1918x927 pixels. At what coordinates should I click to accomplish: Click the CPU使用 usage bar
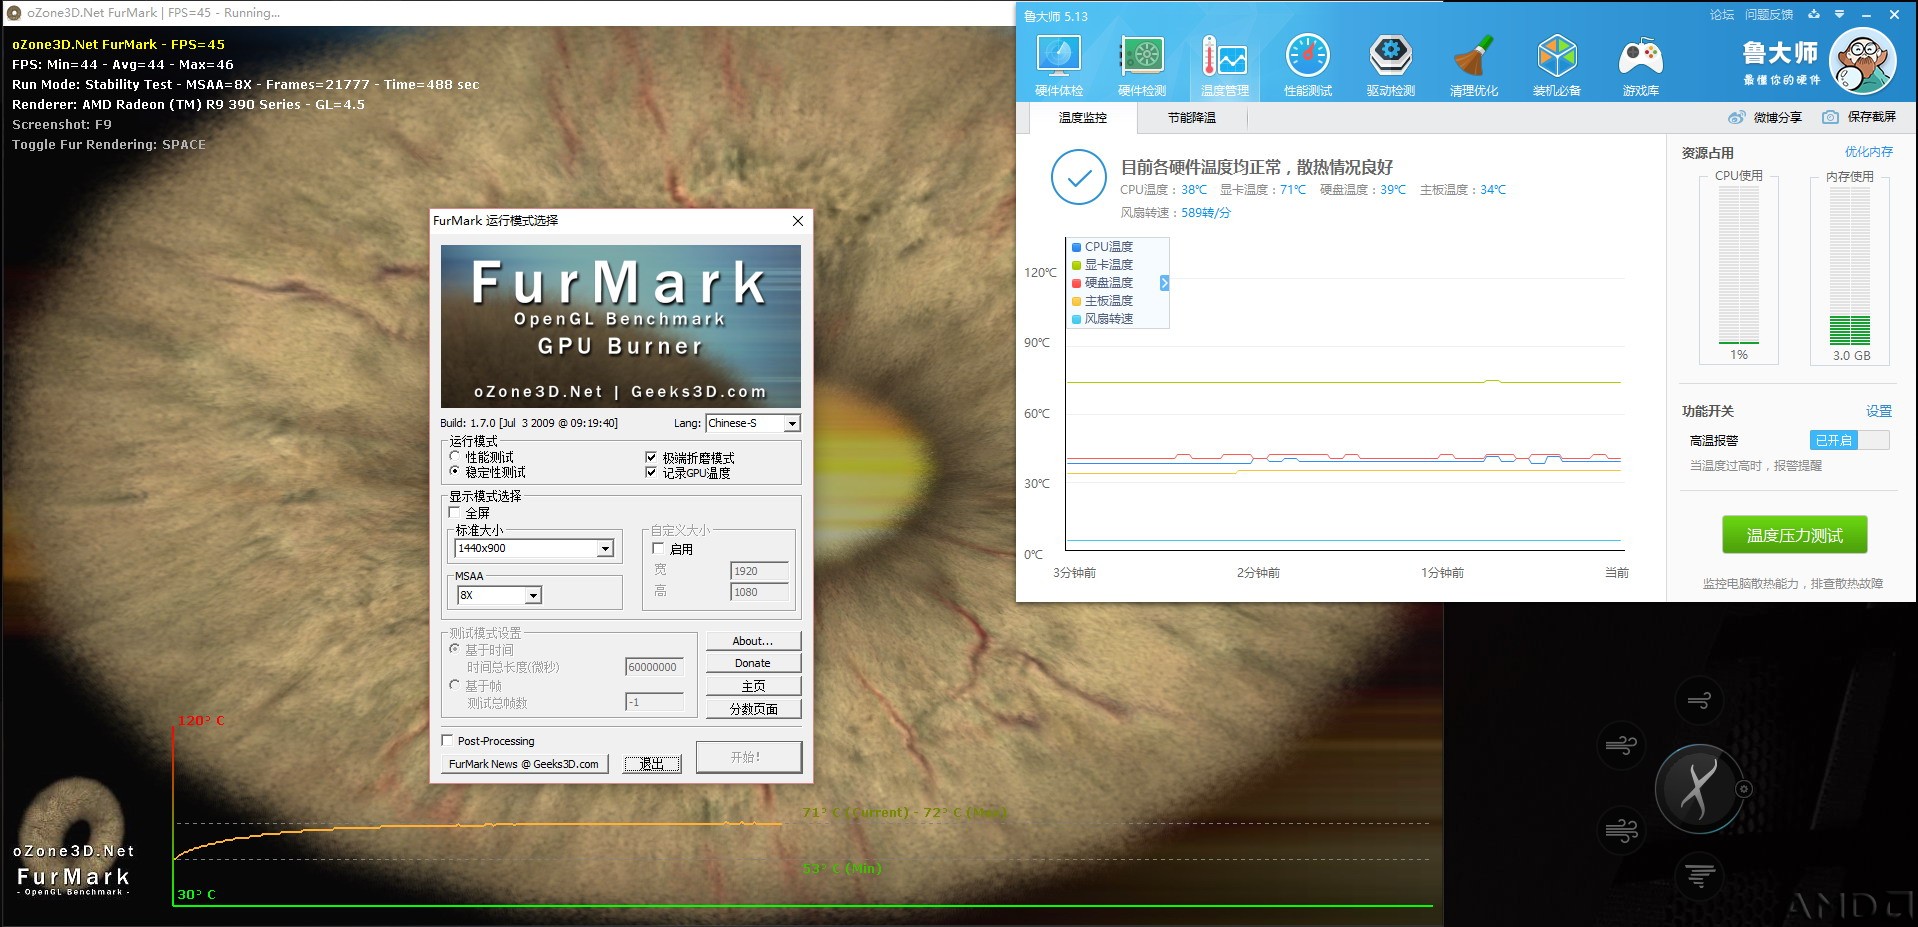[1738, 266]
